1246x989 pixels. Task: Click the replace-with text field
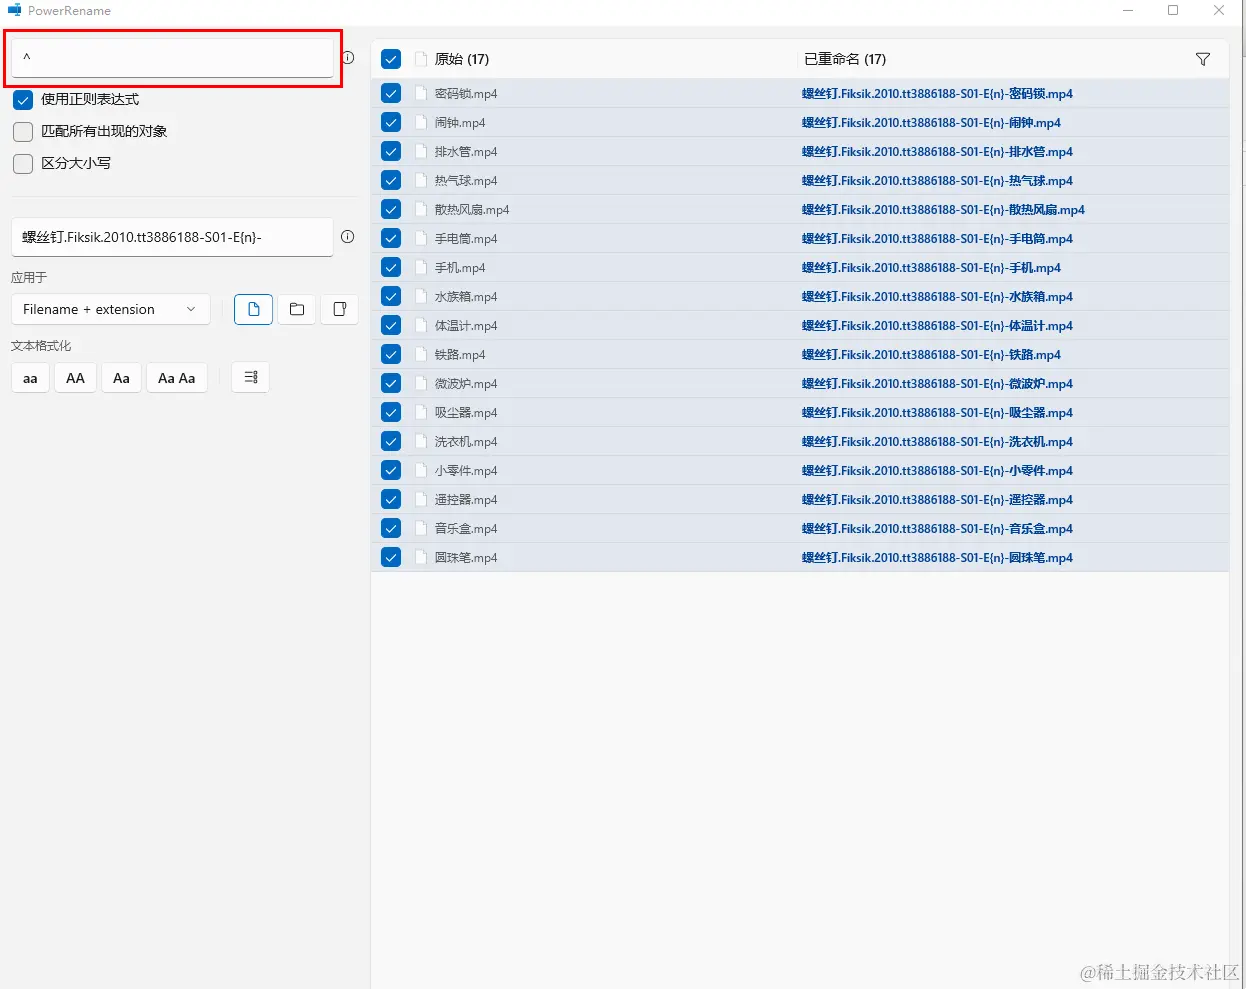coord(172,237)
